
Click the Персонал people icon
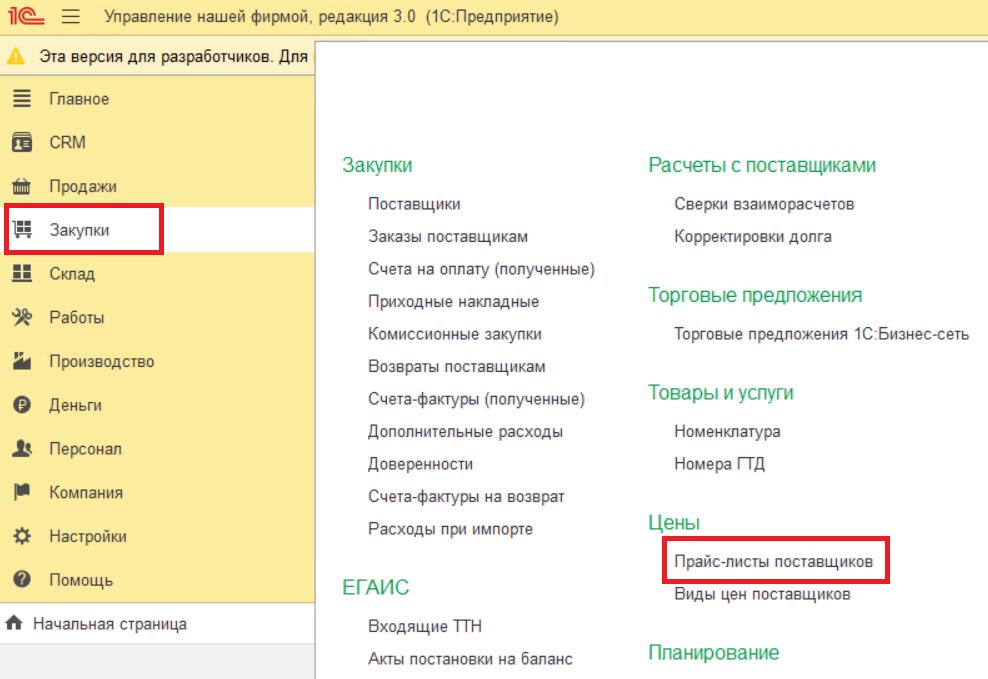tap(22, 448)
